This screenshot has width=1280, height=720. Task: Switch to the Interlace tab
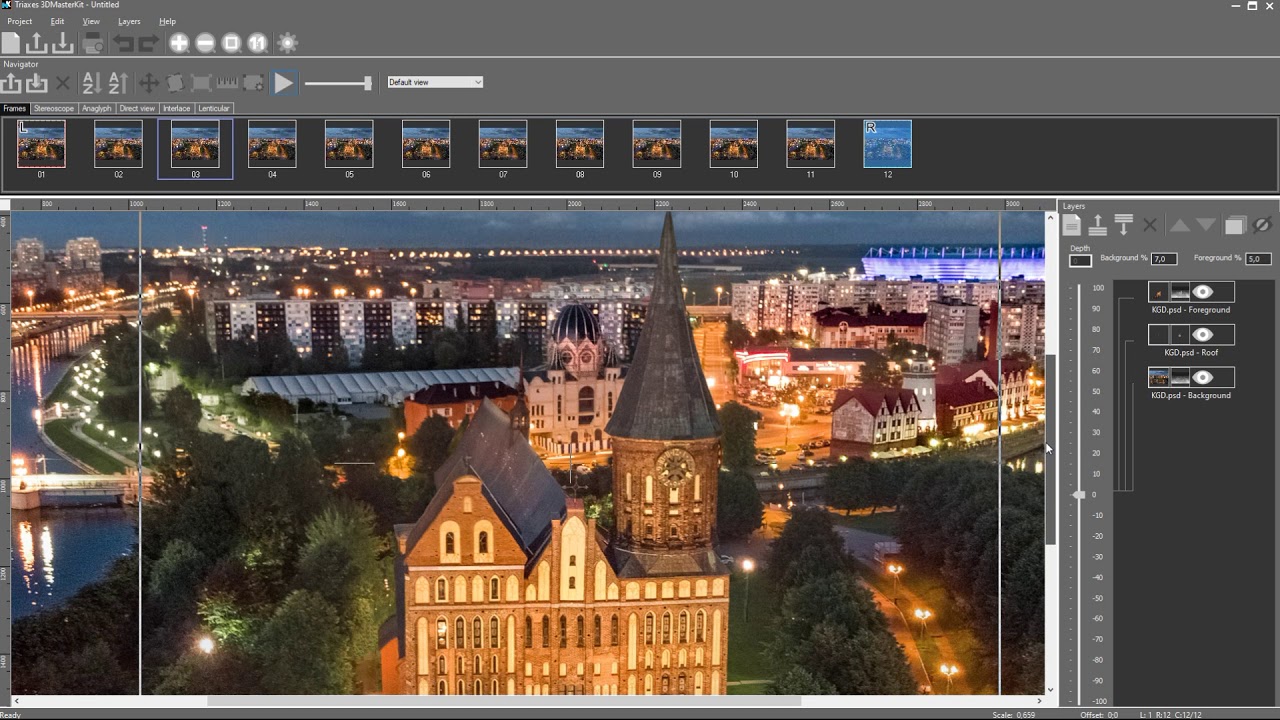click(176, 108)
